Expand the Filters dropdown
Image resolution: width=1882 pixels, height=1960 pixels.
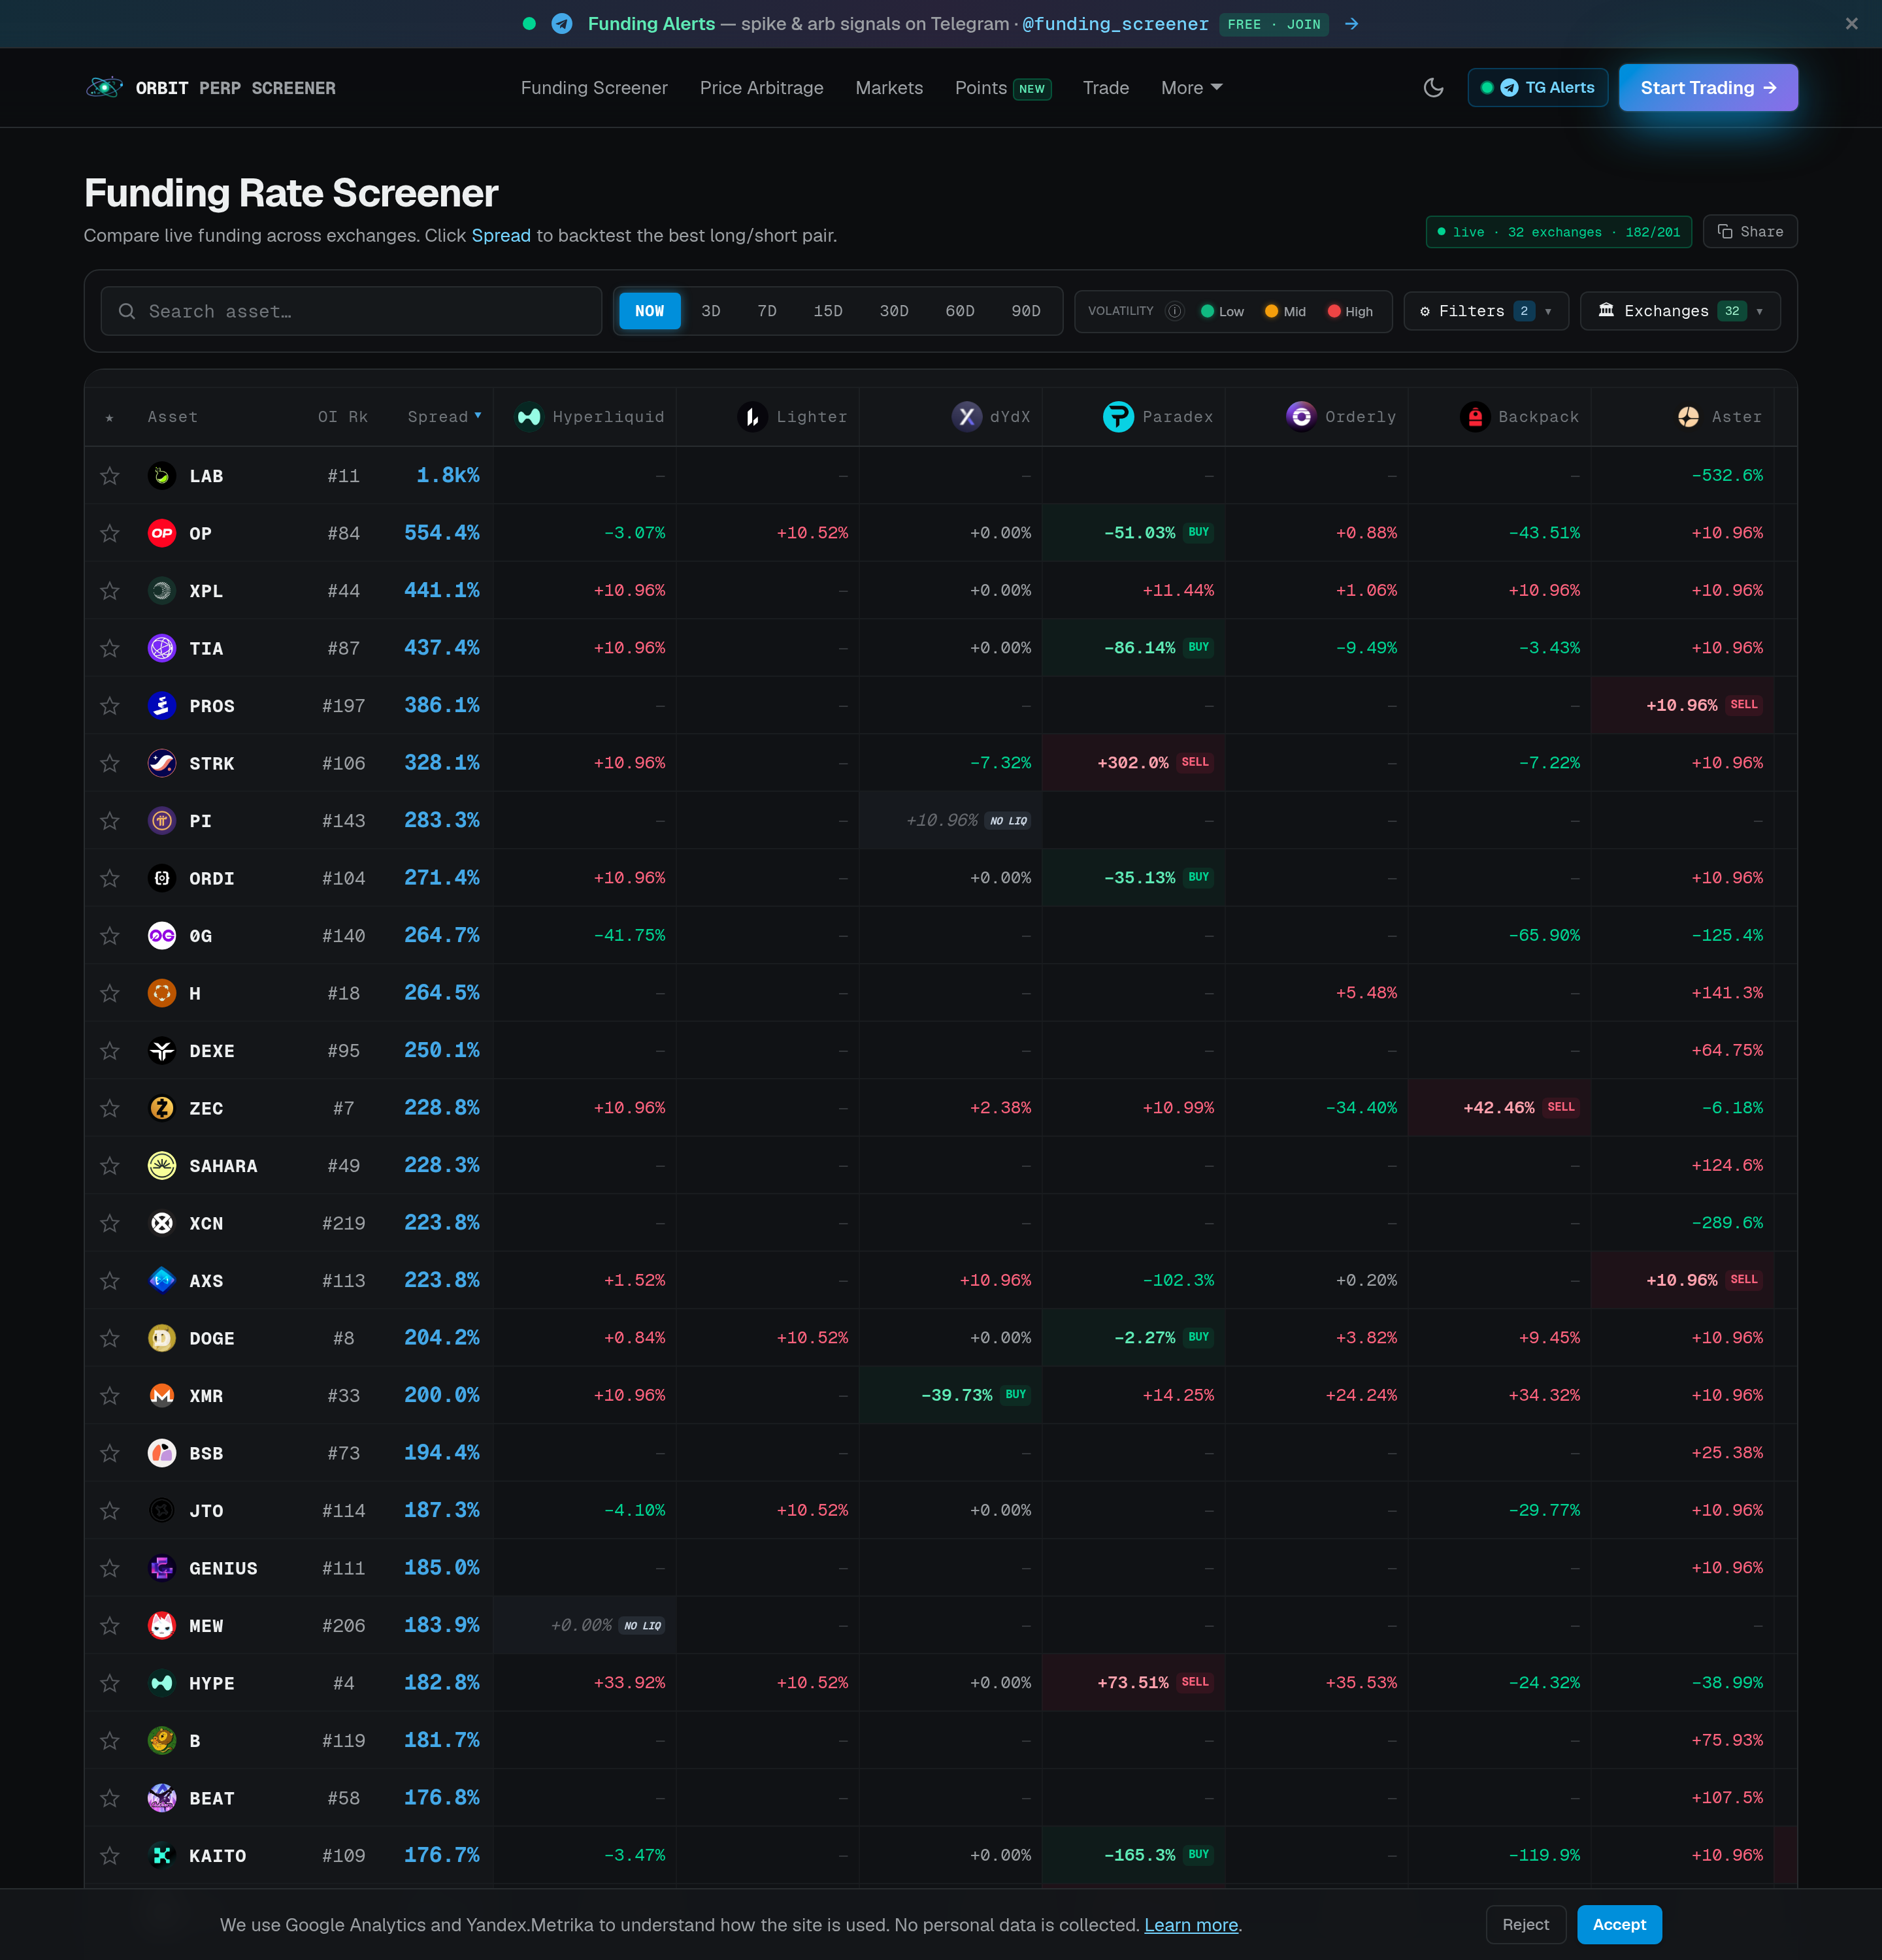[1485, 311]
